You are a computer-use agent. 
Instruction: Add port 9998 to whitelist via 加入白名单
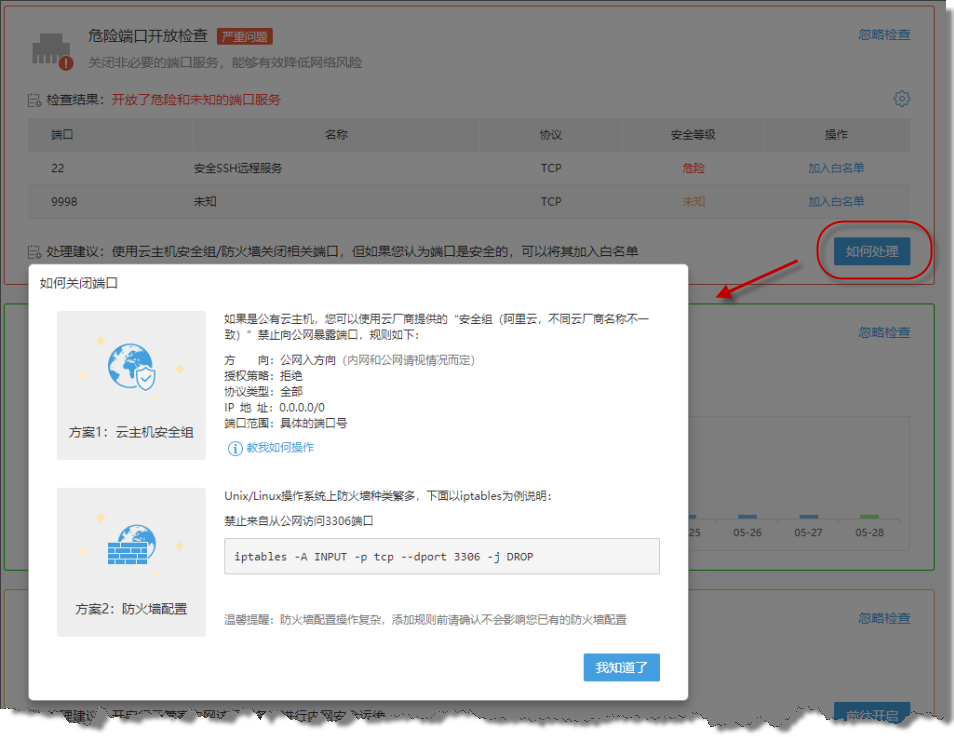click(836, 201)
